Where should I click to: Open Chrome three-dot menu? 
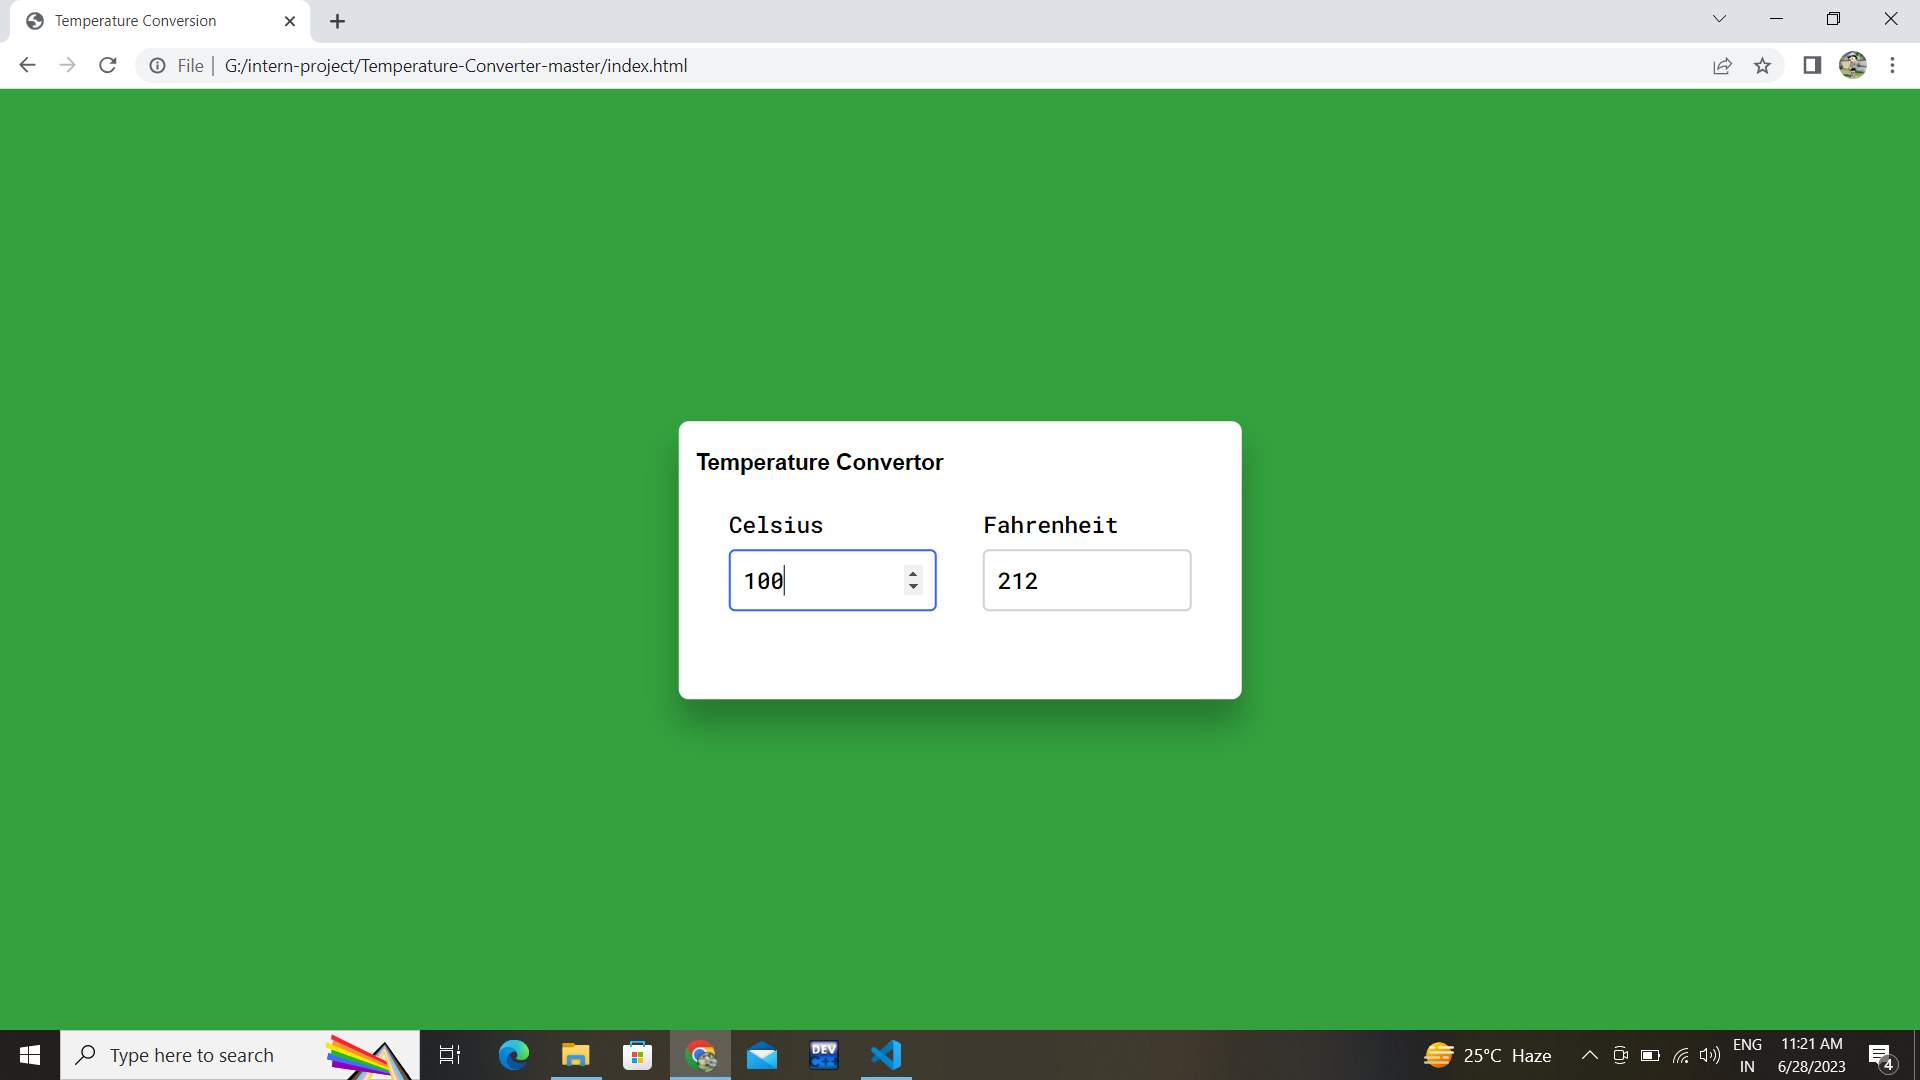(1892, 66)
